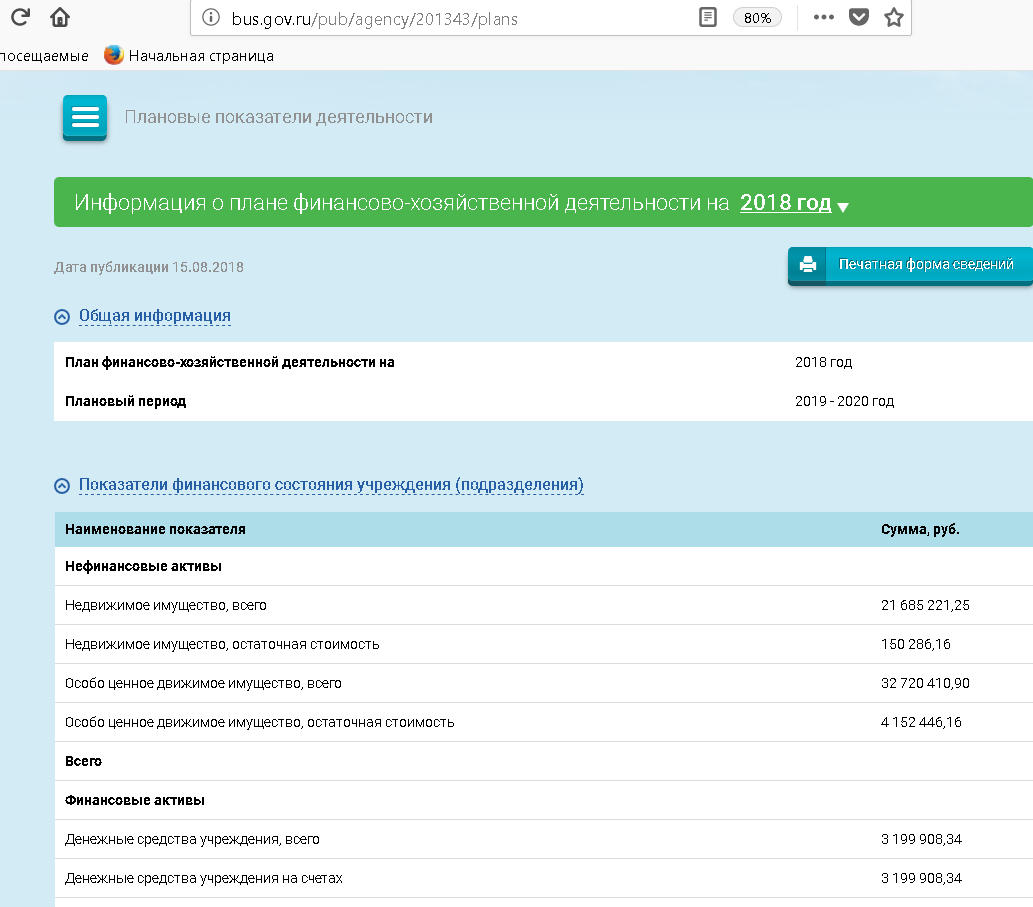This screenshot has height=907, width=1033.
Task: Save page to Pocket icon
Action: click(x=858, y=17)
